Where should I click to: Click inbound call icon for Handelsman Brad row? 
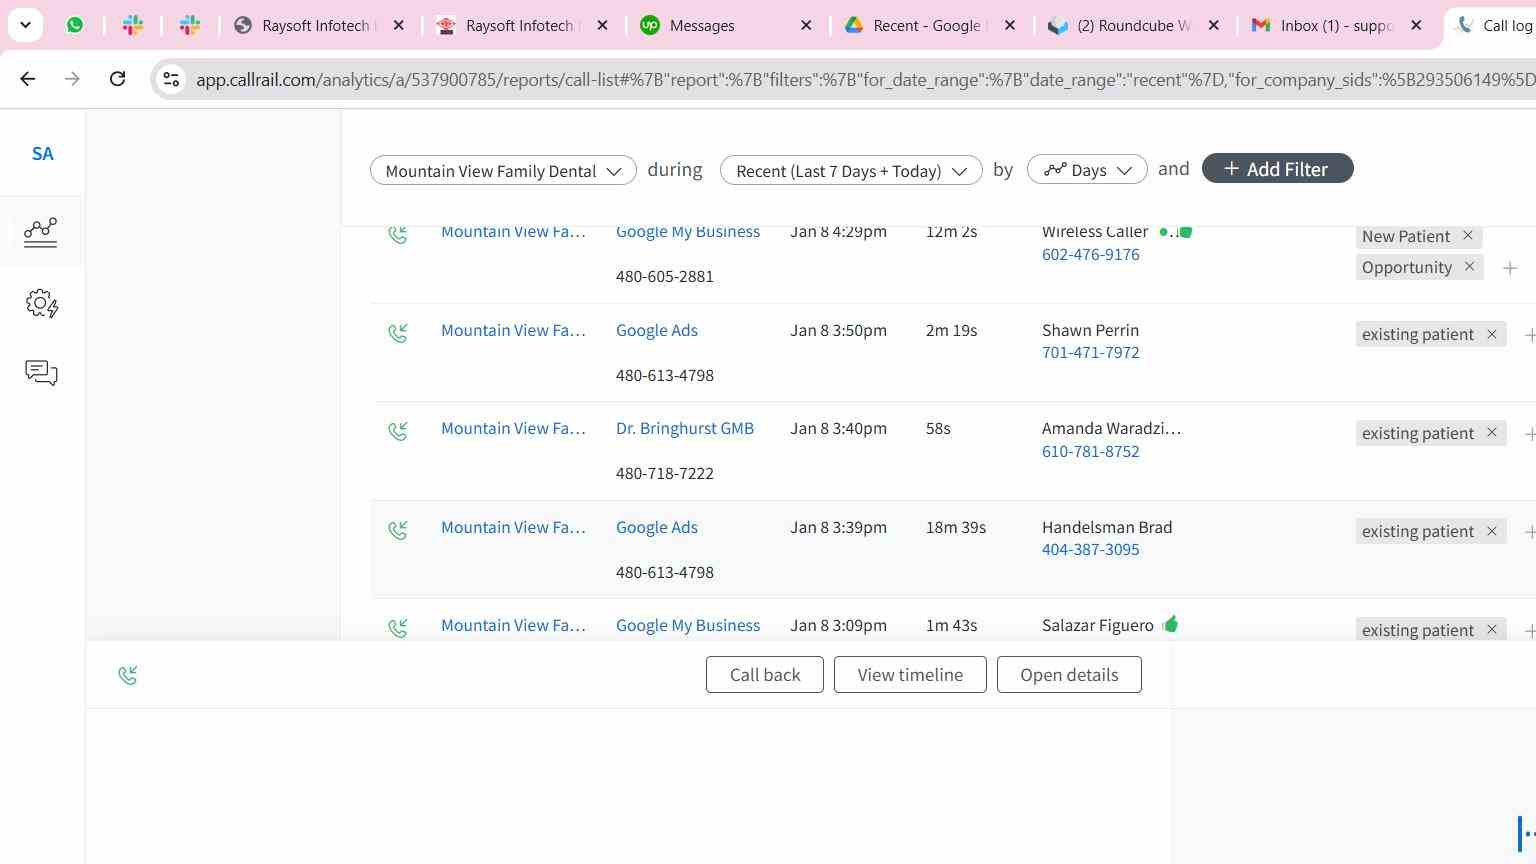pyautogui.click(x=398, y=530)
